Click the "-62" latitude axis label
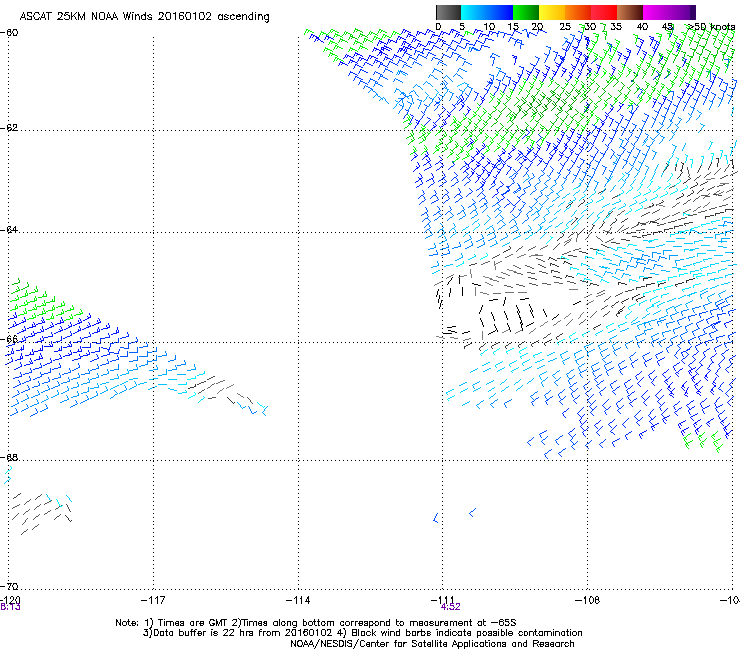Screen dimensions: 740x650 click(x=9, y=128)
